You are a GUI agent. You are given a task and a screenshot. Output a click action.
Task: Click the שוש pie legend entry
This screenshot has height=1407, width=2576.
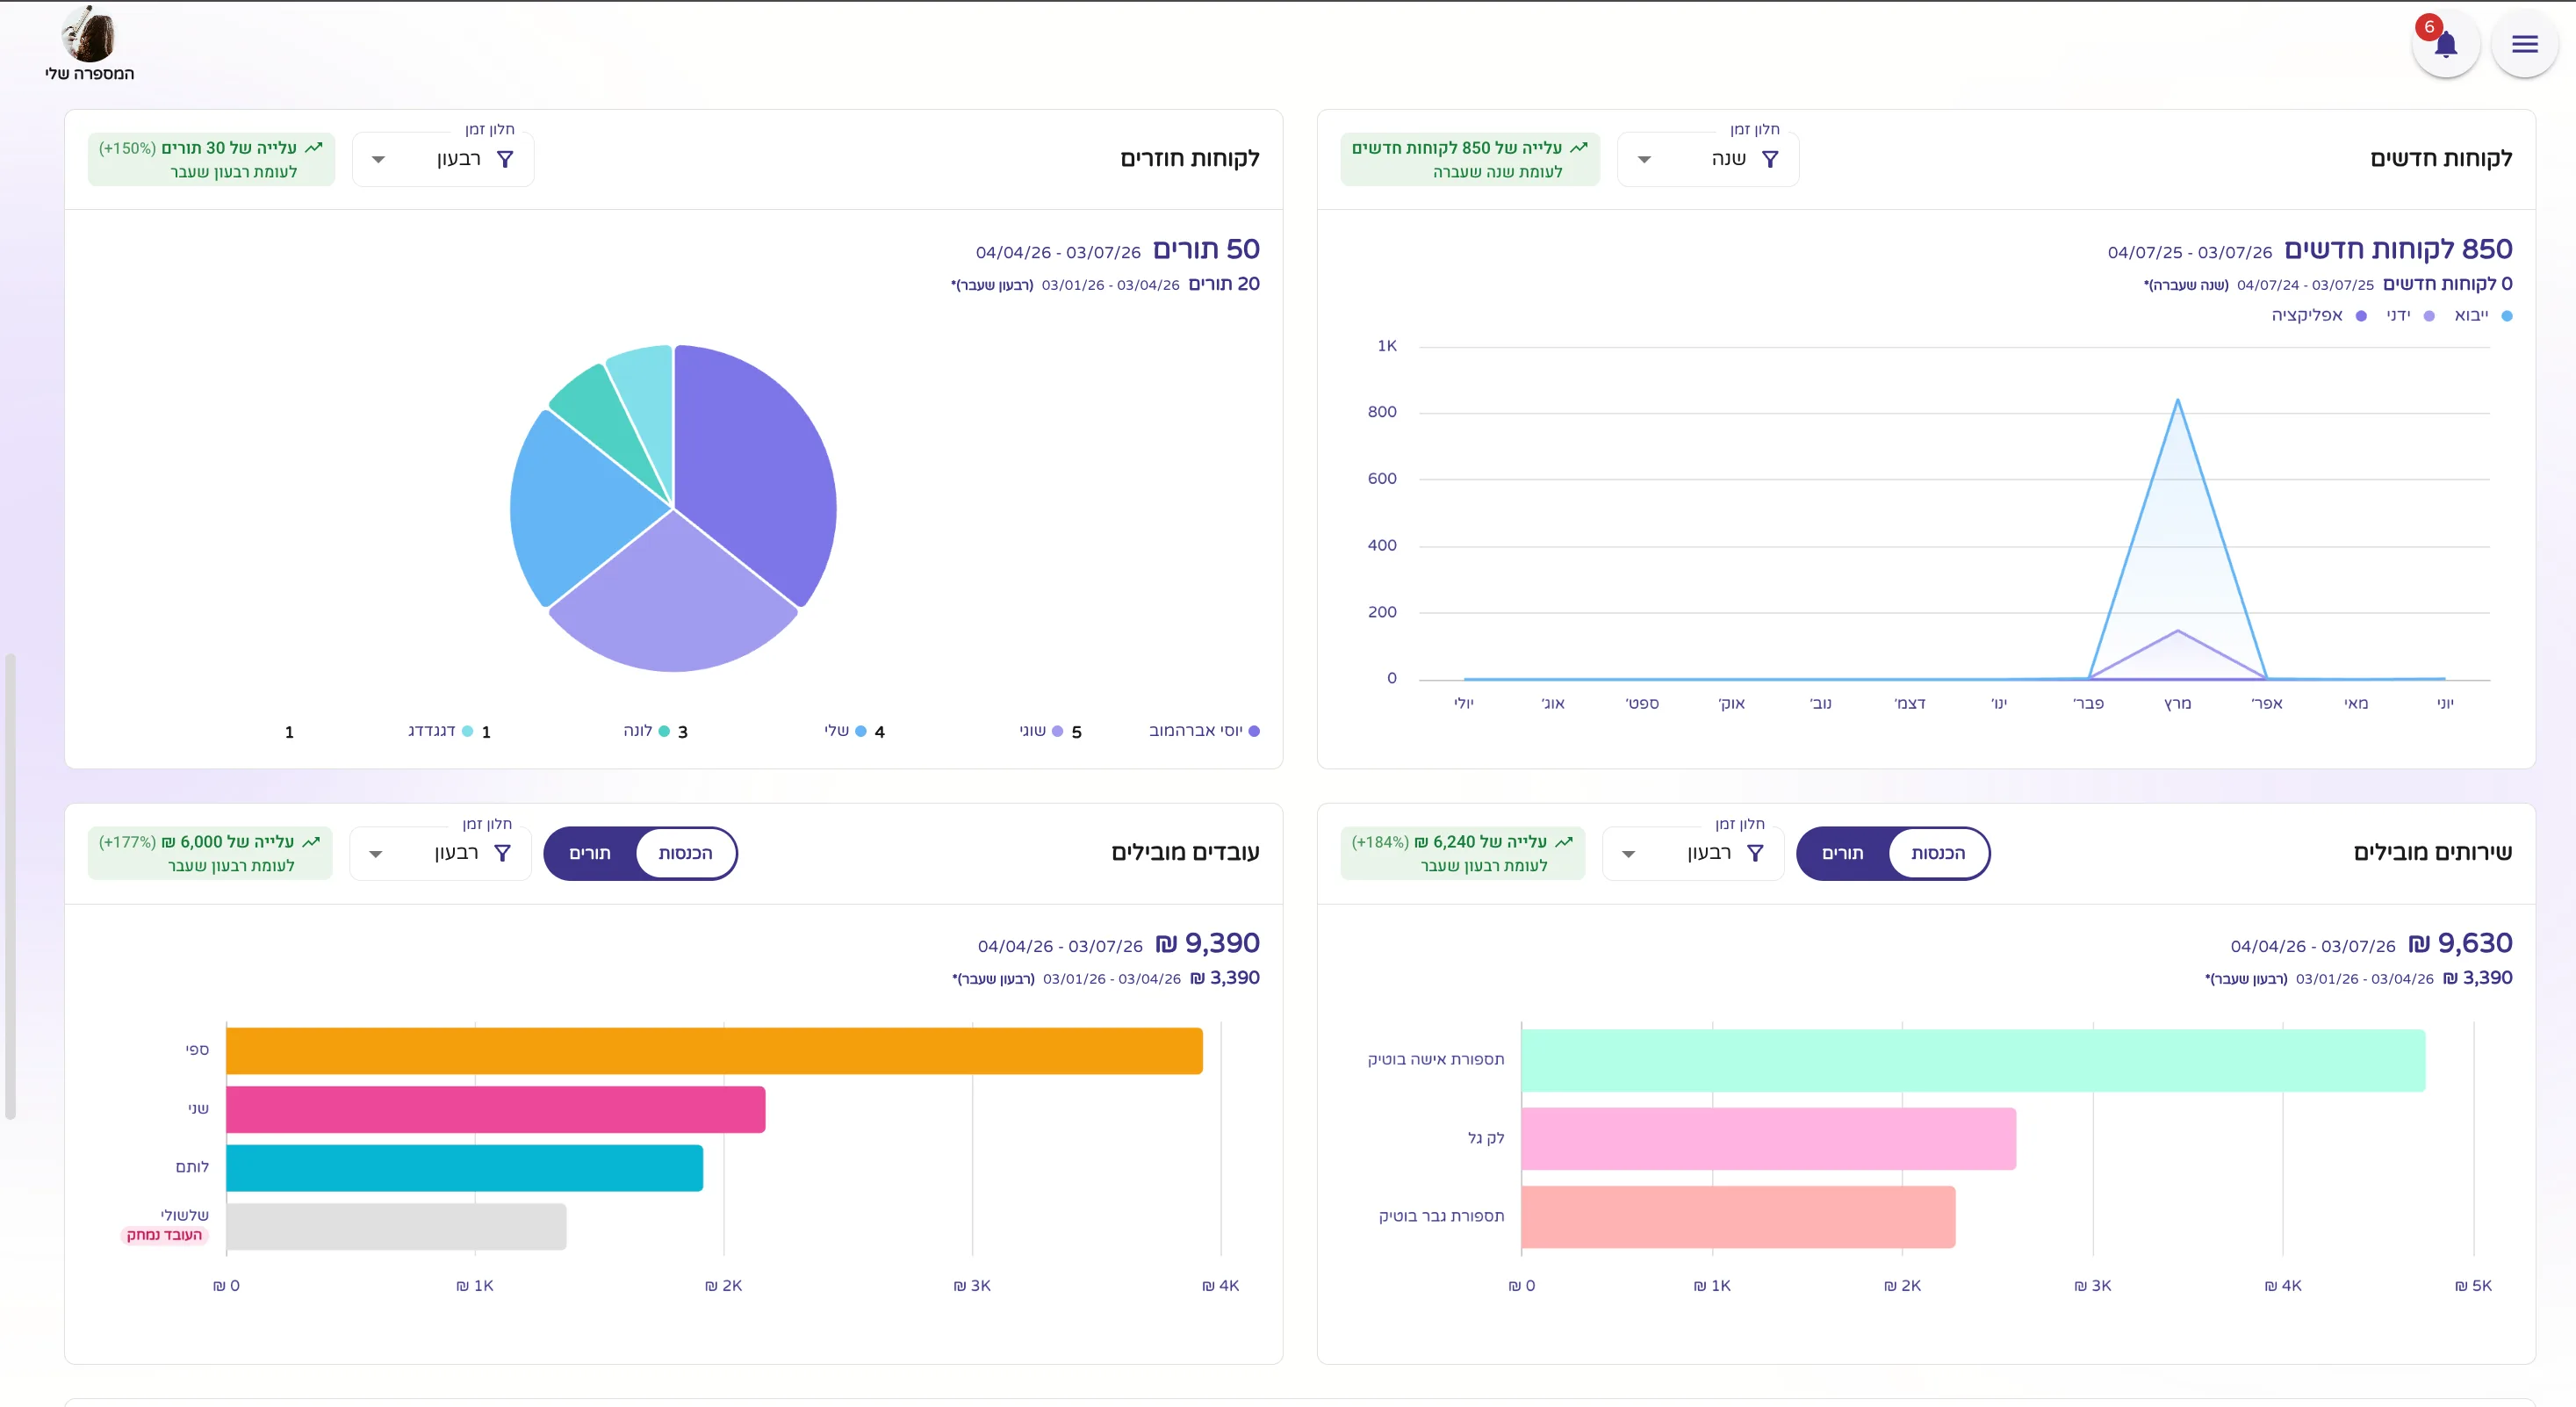1041,731
